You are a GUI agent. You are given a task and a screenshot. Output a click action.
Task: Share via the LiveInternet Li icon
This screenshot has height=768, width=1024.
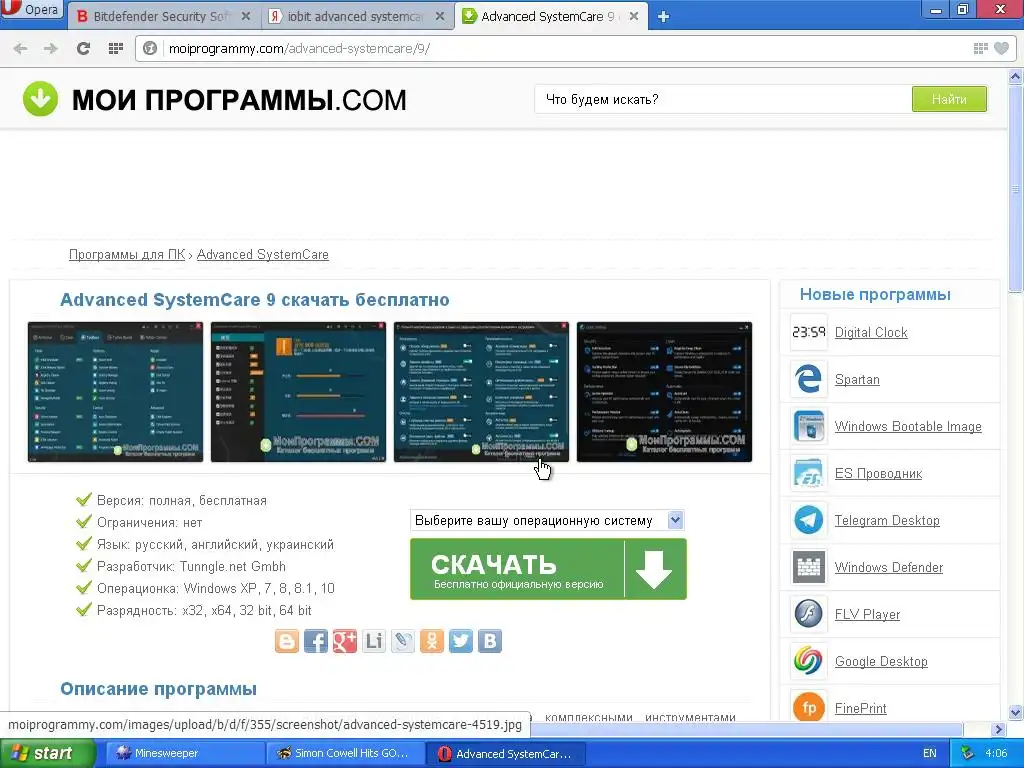tap(374, 641)
